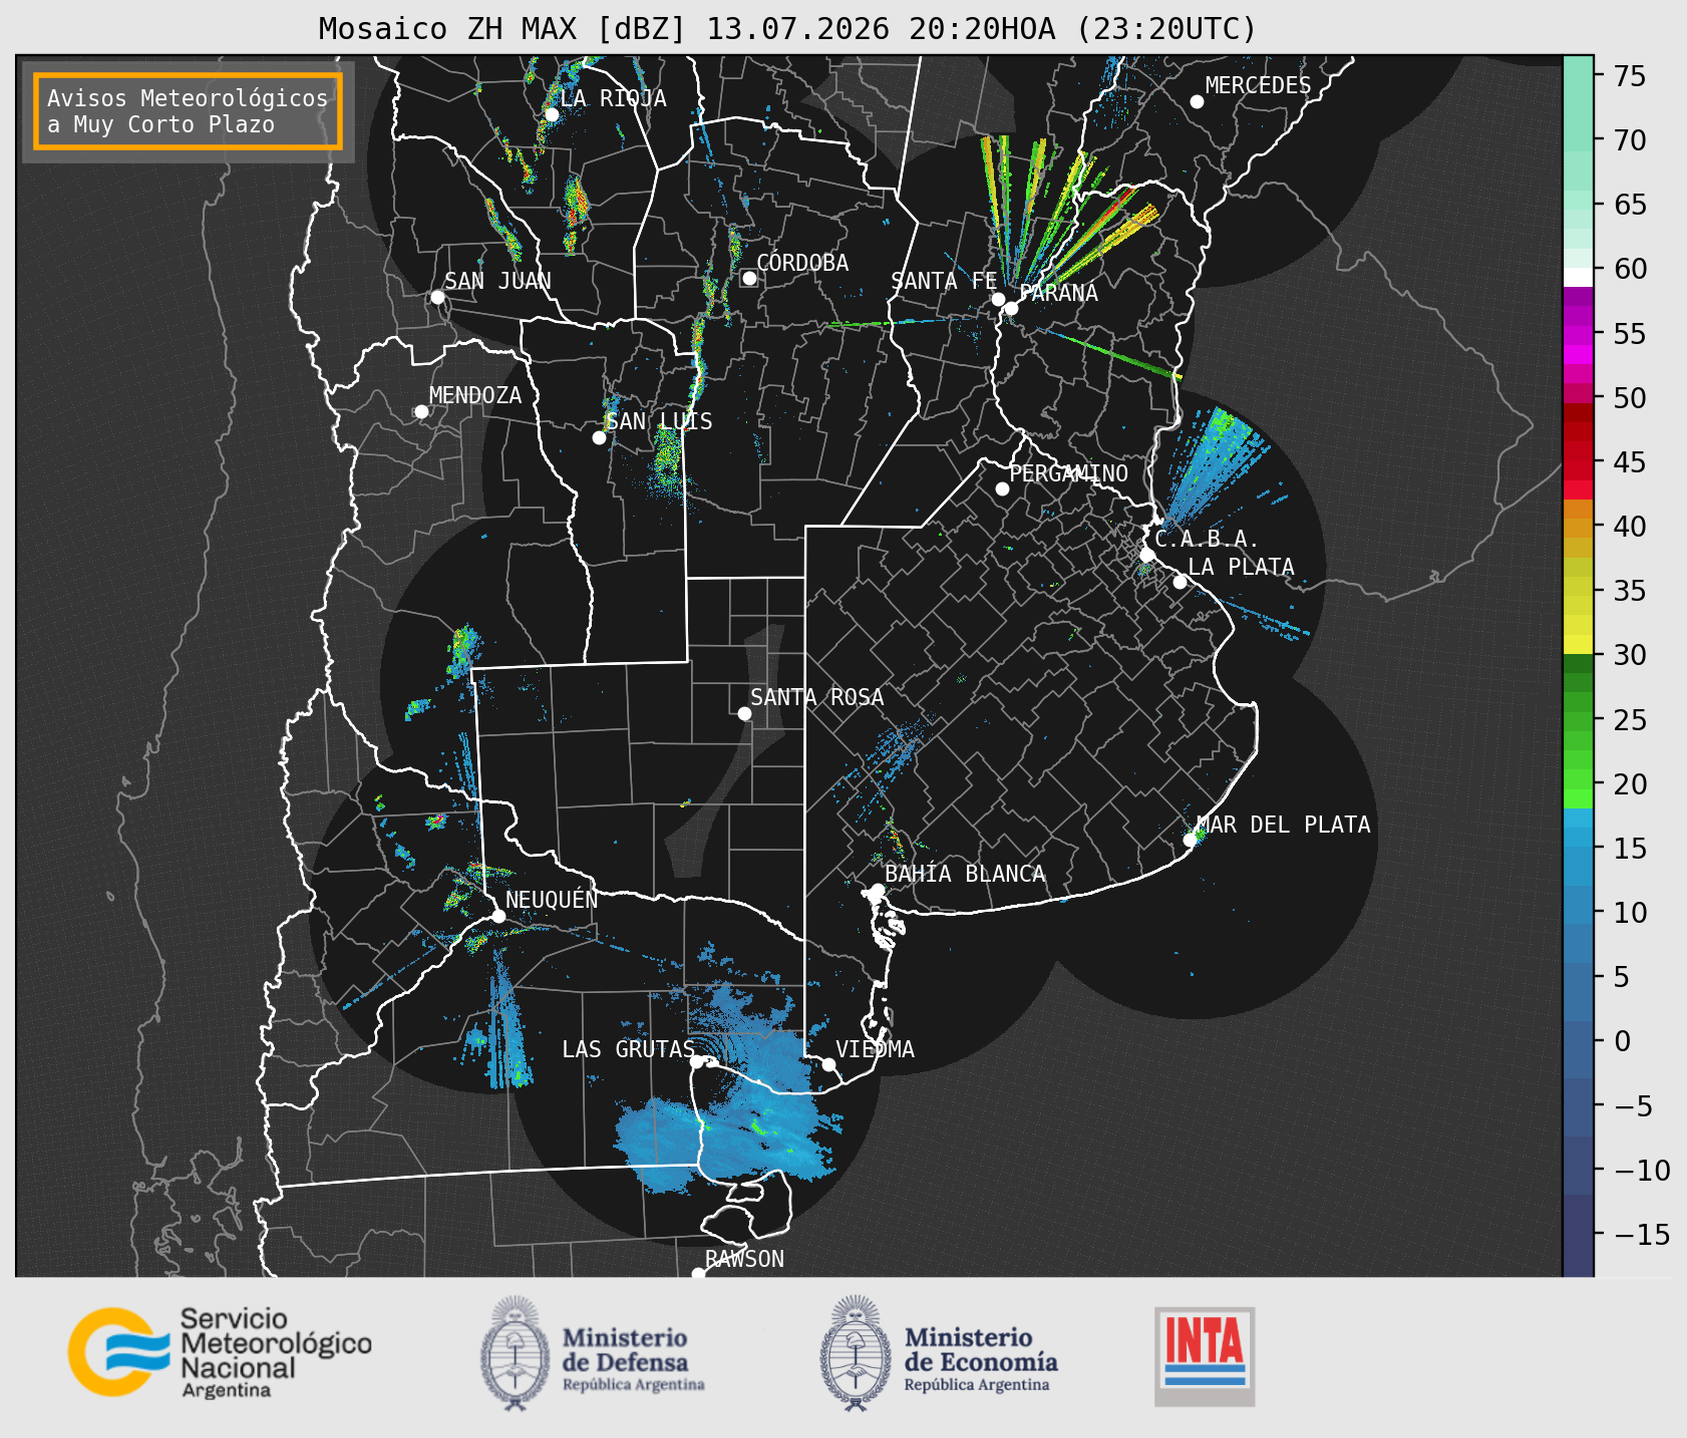This screenshot has width=1687, height=1438.
Task: Select the 60 dBZ white color band
Action: [1578, 277]
